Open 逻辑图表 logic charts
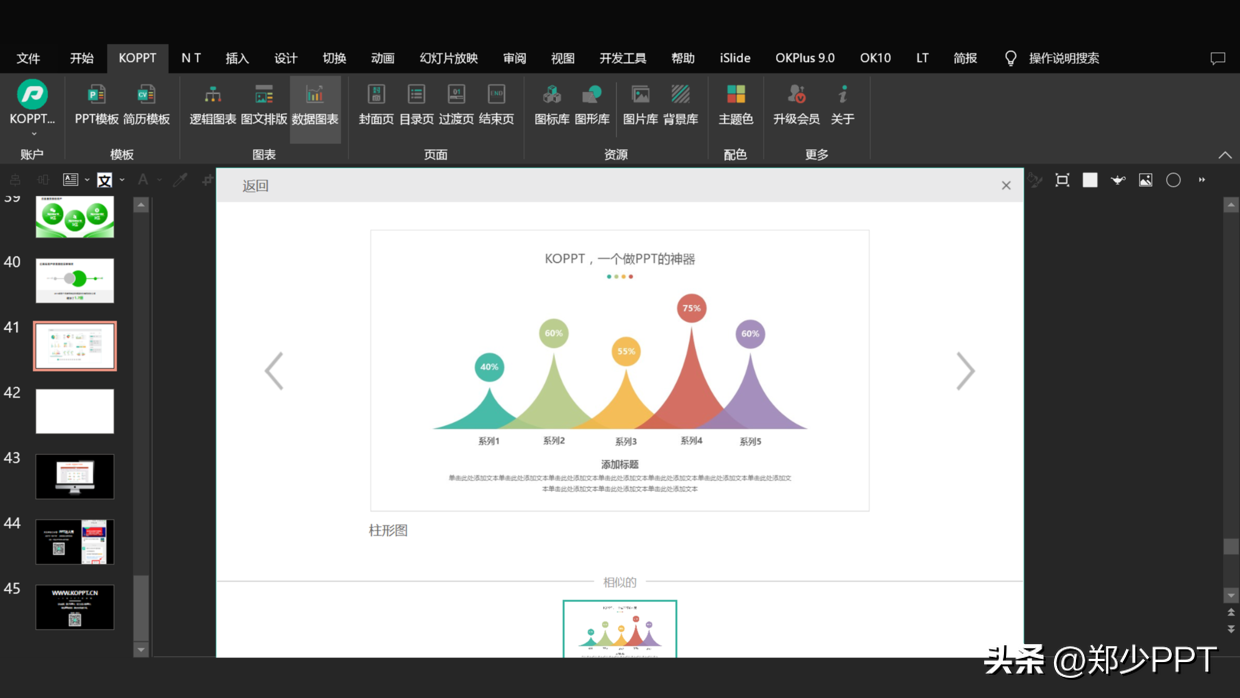 tap(213, 104)
